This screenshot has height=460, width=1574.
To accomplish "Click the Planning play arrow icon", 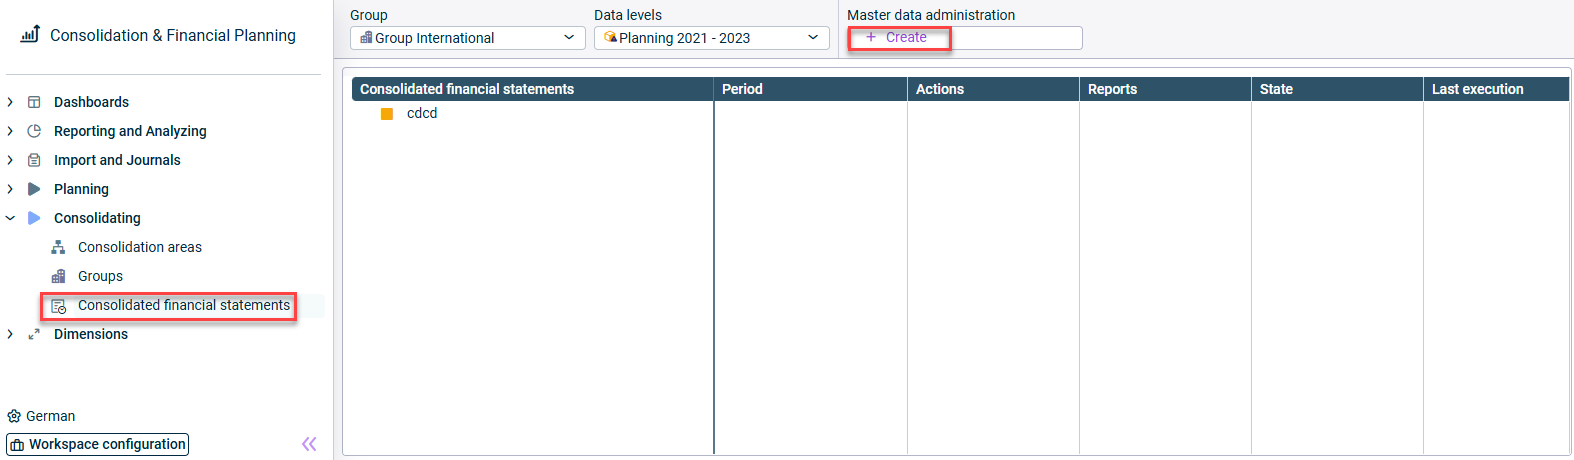I will click(x=34, y=189).
